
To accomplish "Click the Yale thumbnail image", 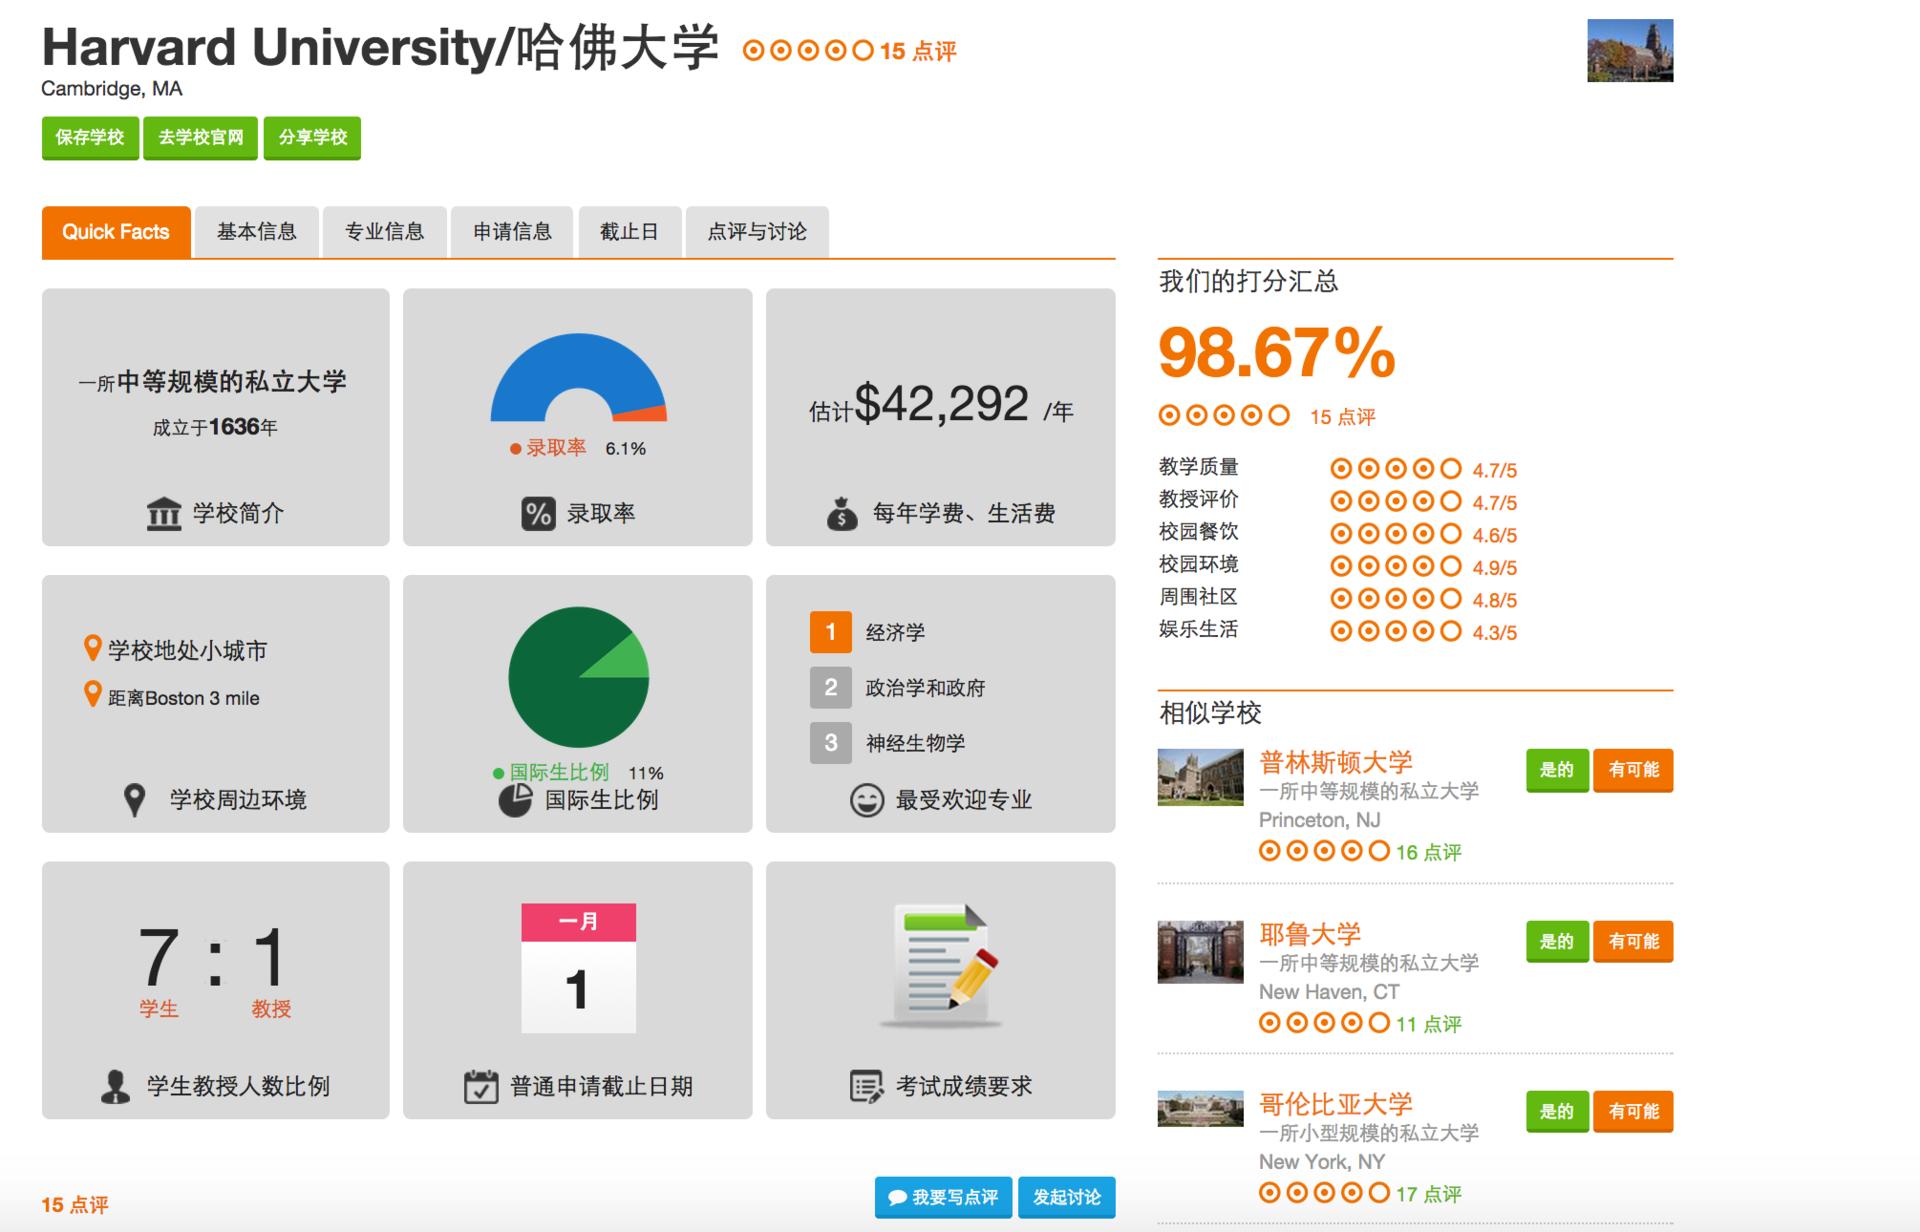I will point(1200,952).
